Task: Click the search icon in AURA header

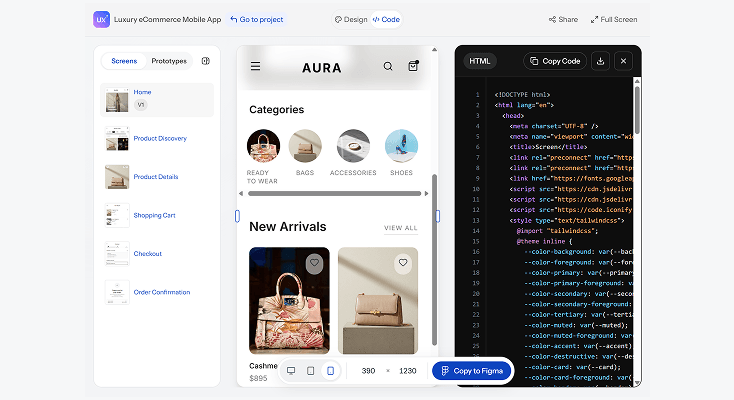Action: (388, 67)
